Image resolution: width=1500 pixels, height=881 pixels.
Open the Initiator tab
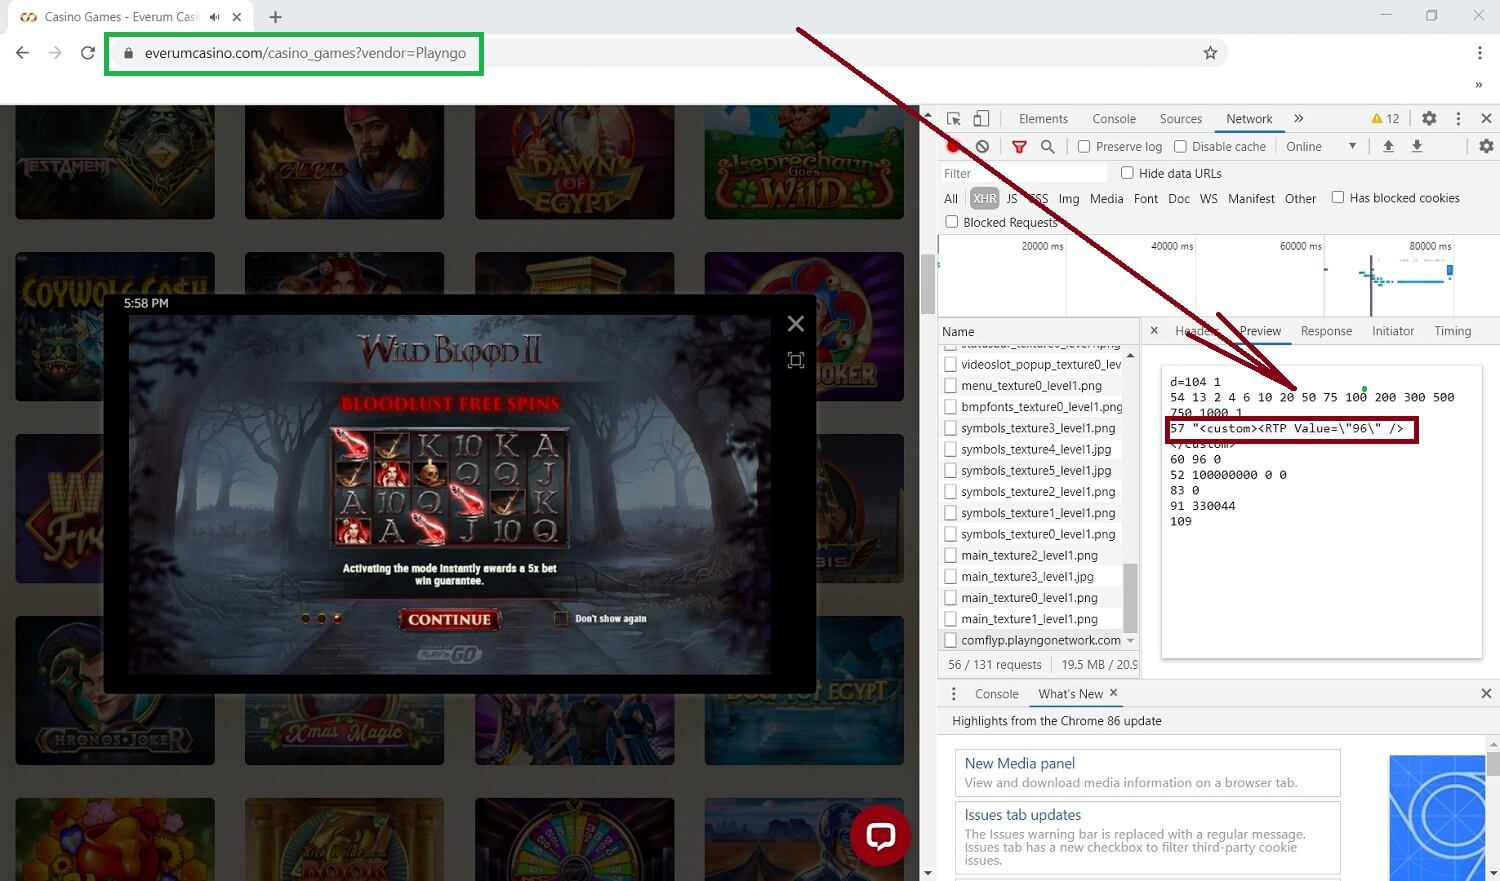point(1393,331)
